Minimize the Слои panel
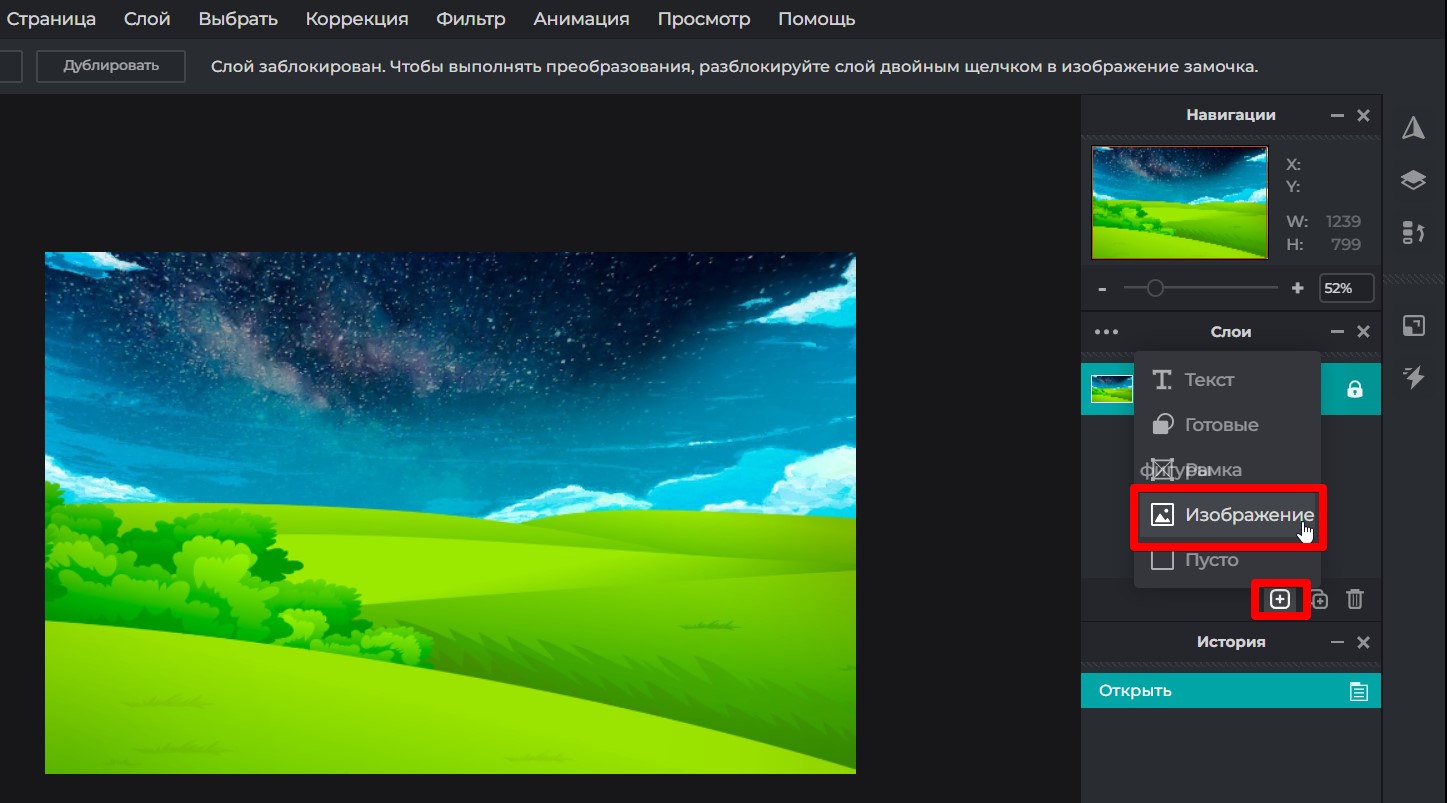 point(1337,332)
